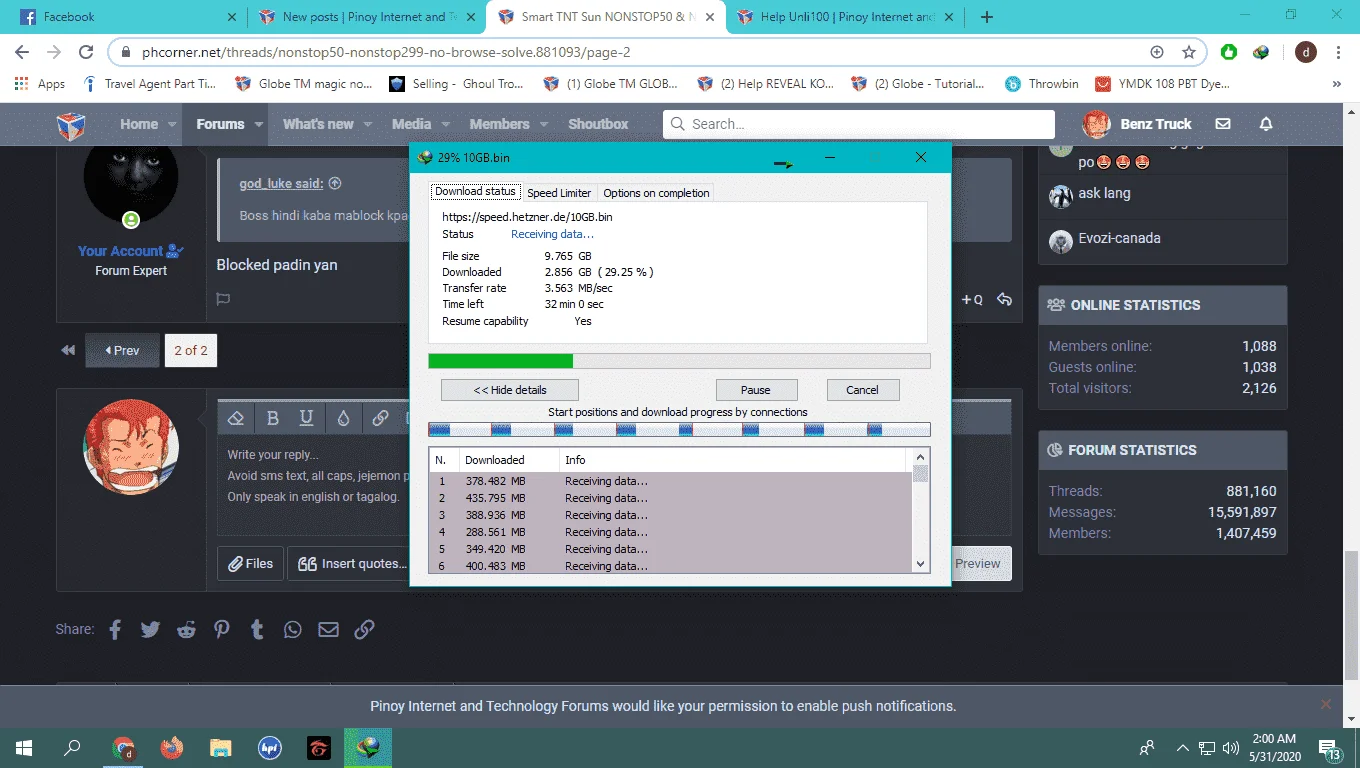Open File Explorer from the taskbar
1360x768 pixels.
pos(221,747)
